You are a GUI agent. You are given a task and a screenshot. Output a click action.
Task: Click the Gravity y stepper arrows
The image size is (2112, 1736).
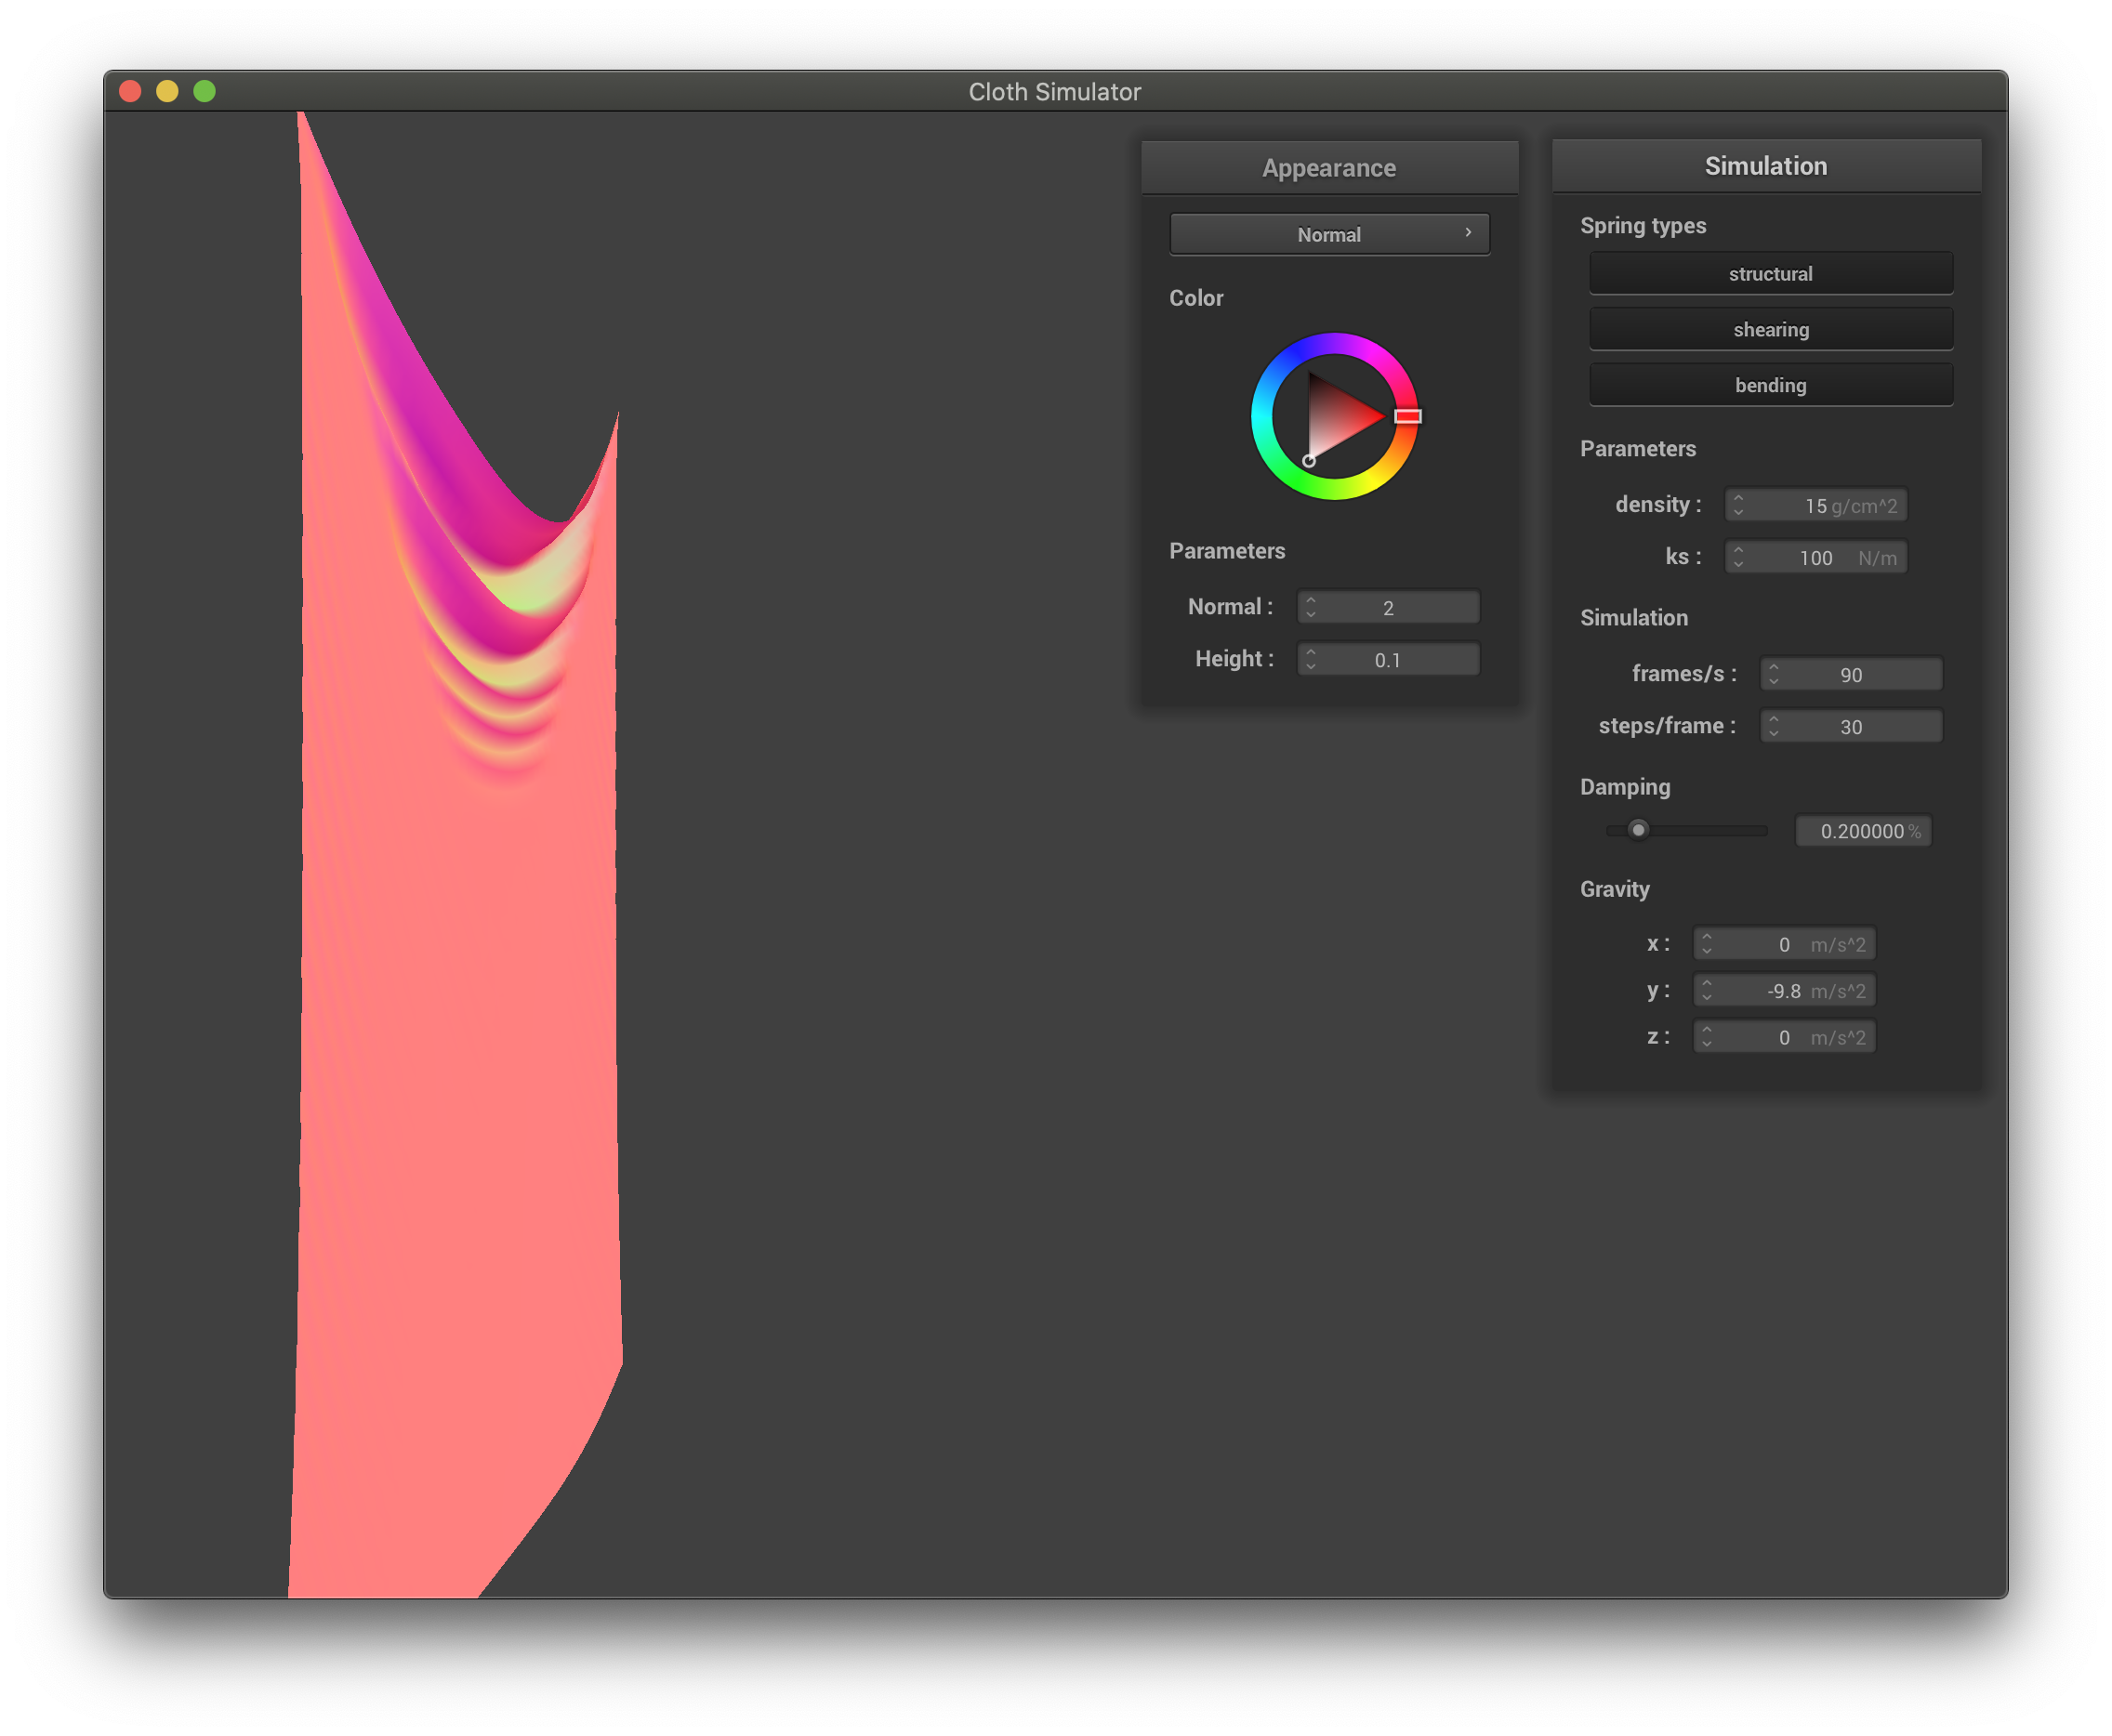point(1706,990)
